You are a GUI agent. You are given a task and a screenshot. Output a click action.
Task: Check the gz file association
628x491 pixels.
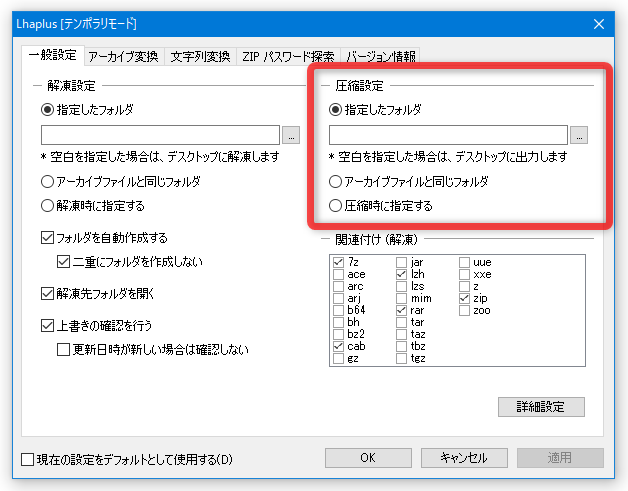click(338, 358)
